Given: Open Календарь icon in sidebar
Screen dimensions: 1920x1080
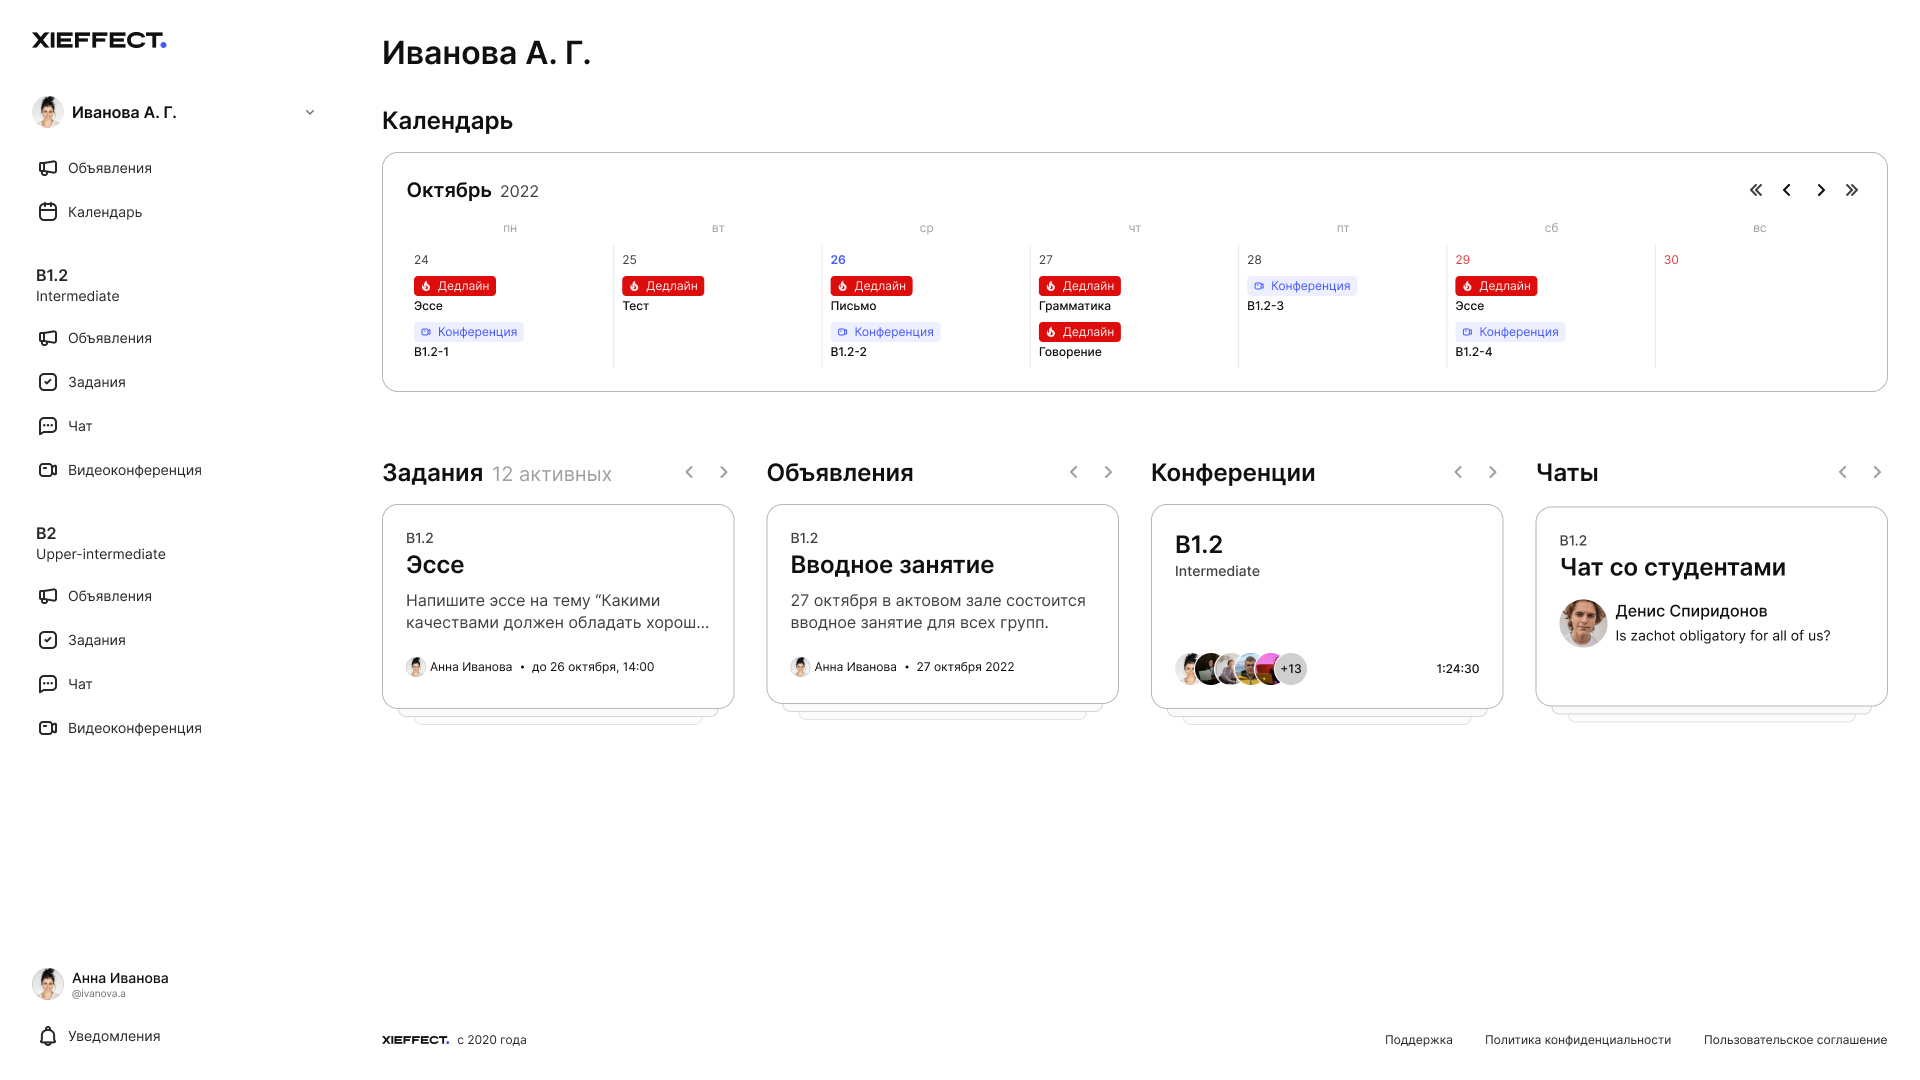Looking at the screenshot, I should (x=48, y=212).
